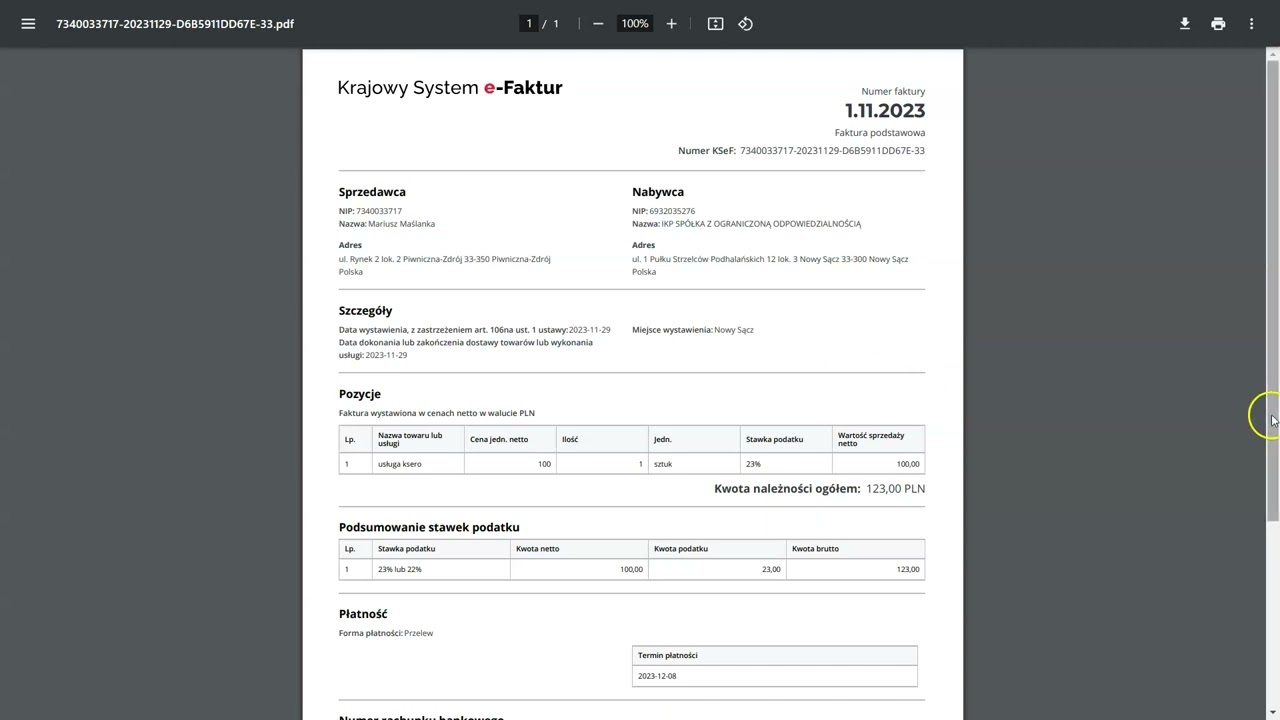Click the KSeF number value
The image size is (1280, 720).
832,151
